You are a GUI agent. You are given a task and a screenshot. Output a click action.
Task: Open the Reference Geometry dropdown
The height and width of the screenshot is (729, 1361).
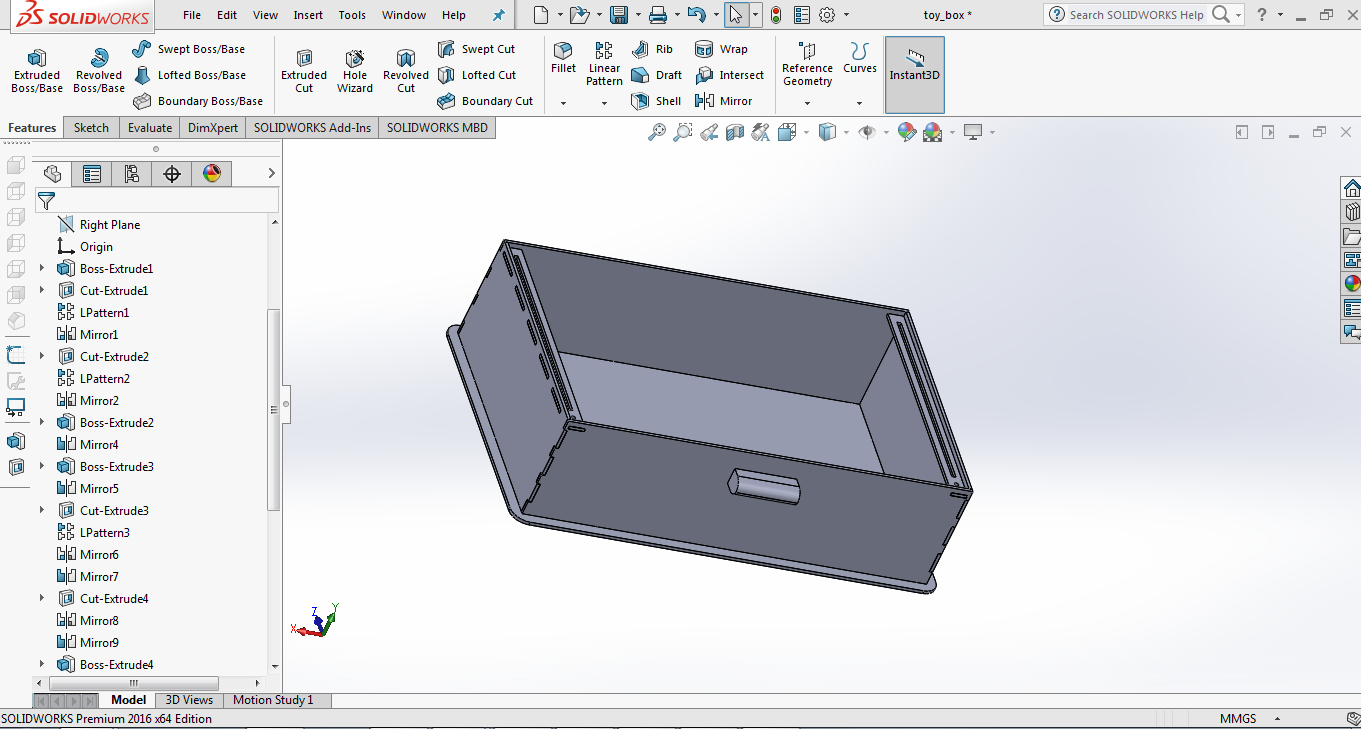pyautogui.click(x=807, y=103)
